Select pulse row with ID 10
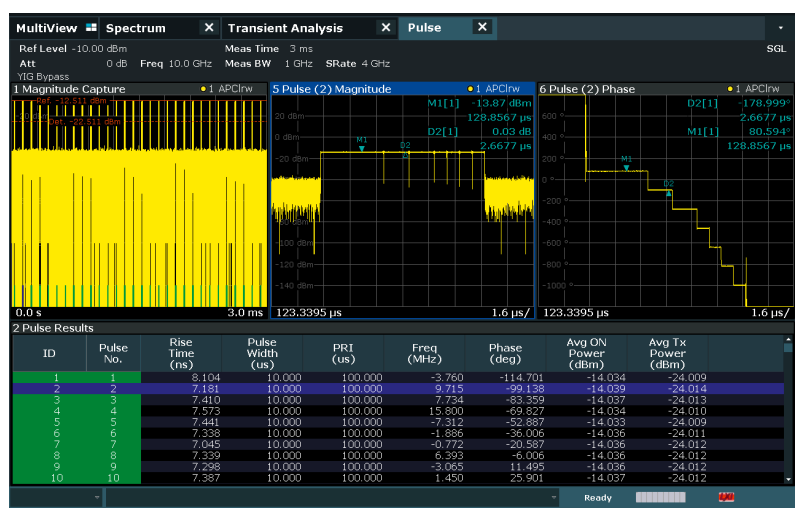 click(x=398, y=478)
